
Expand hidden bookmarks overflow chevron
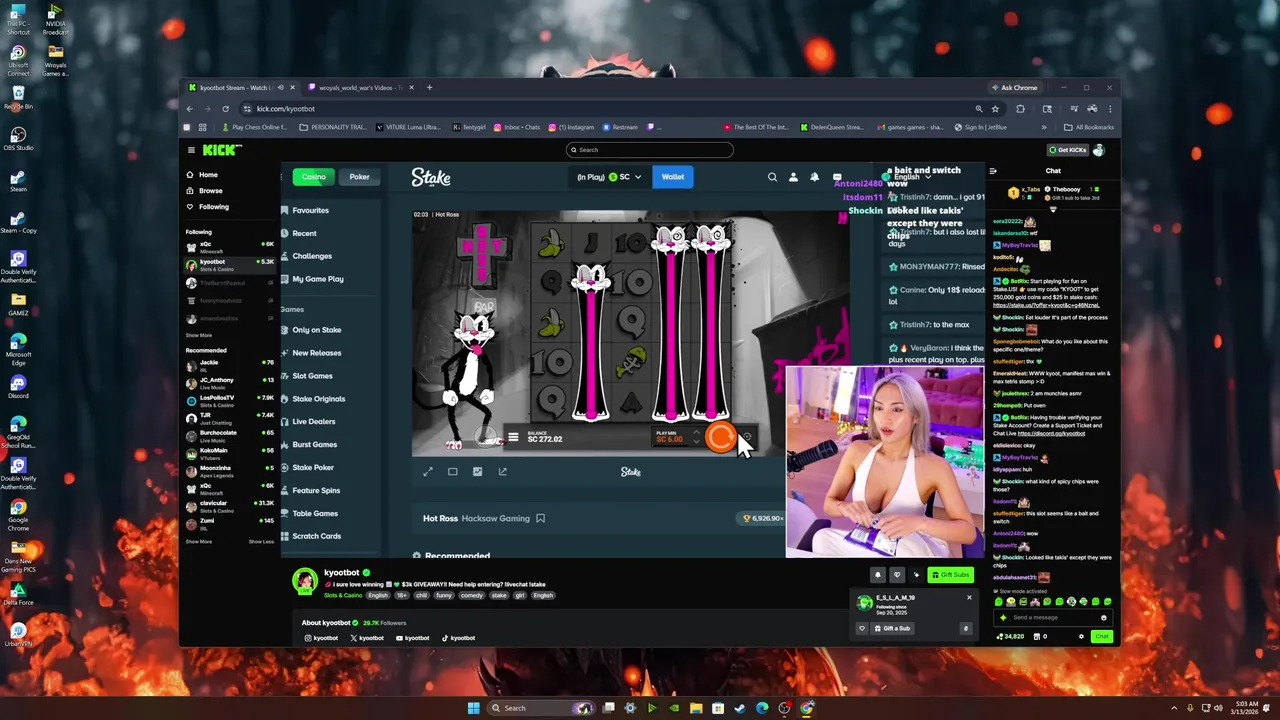click(x=1044, y=127)
